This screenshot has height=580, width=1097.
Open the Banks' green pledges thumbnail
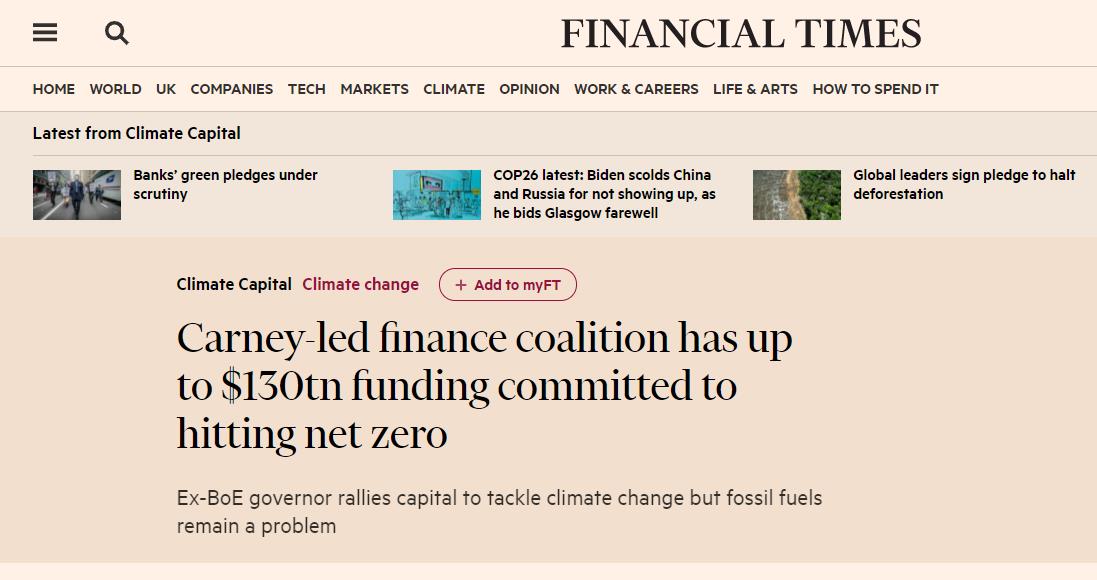(x=77, y=194)
